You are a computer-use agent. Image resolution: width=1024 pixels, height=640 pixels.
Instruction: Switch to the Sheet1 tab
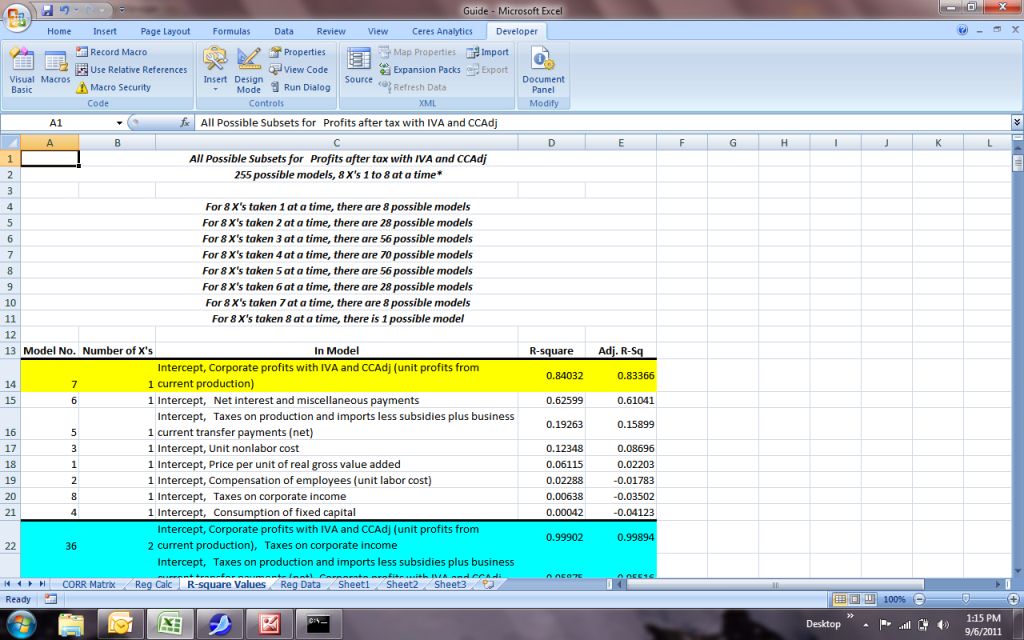pyautogui.click(x=354, y=584)
